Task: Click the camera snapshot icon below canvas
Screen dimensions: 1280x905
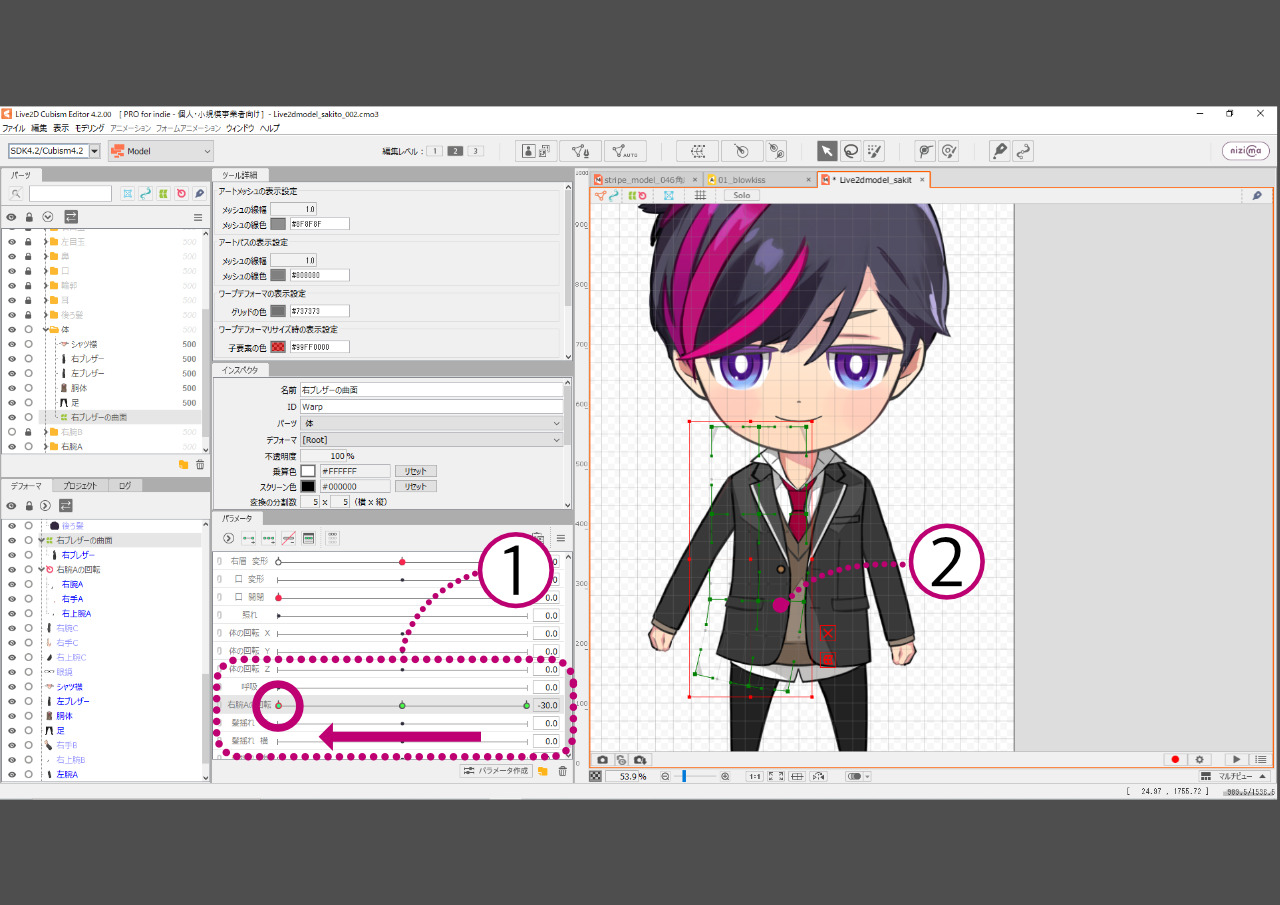Action: click(603, 760)
